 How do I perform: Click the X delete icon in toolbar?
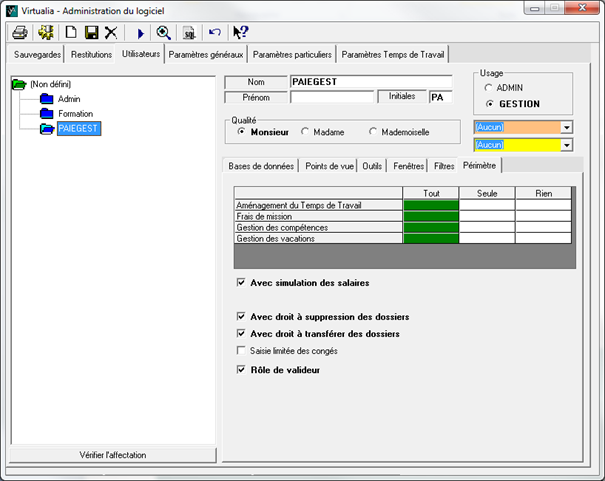111,32
